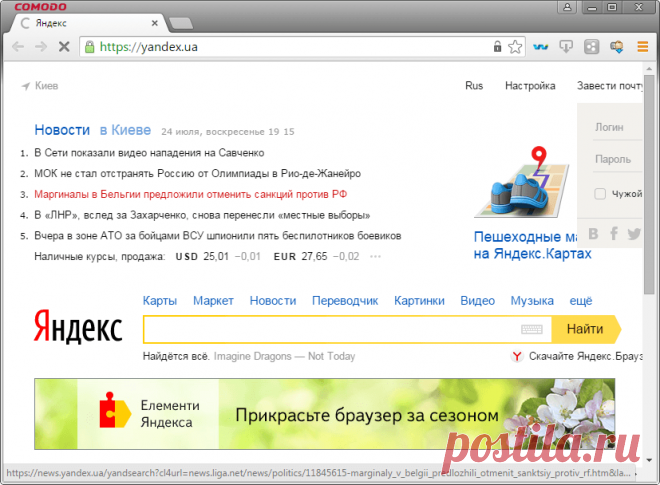Click the browser forward arrow

41,46
